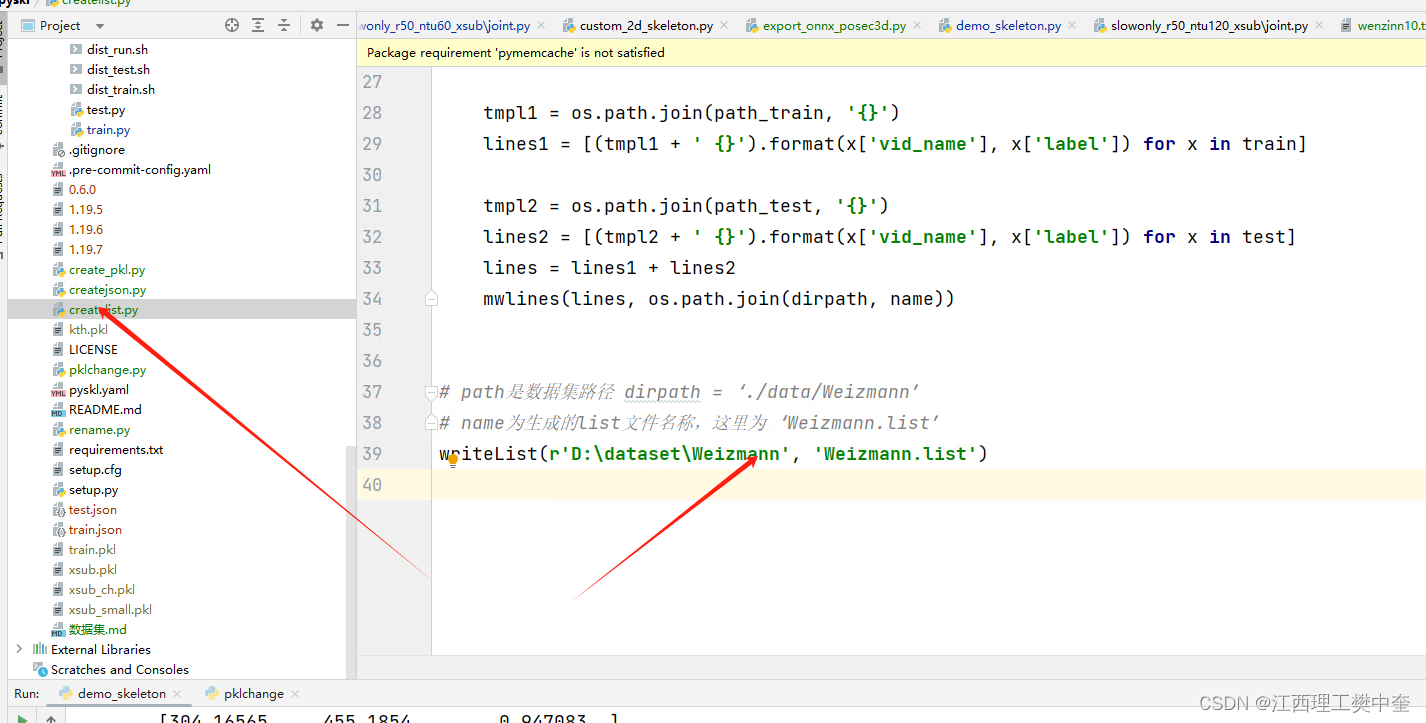Select dist_train.sh file
Image resolution: width=1426 pixels, height=723 pixels.
[121, 90]
